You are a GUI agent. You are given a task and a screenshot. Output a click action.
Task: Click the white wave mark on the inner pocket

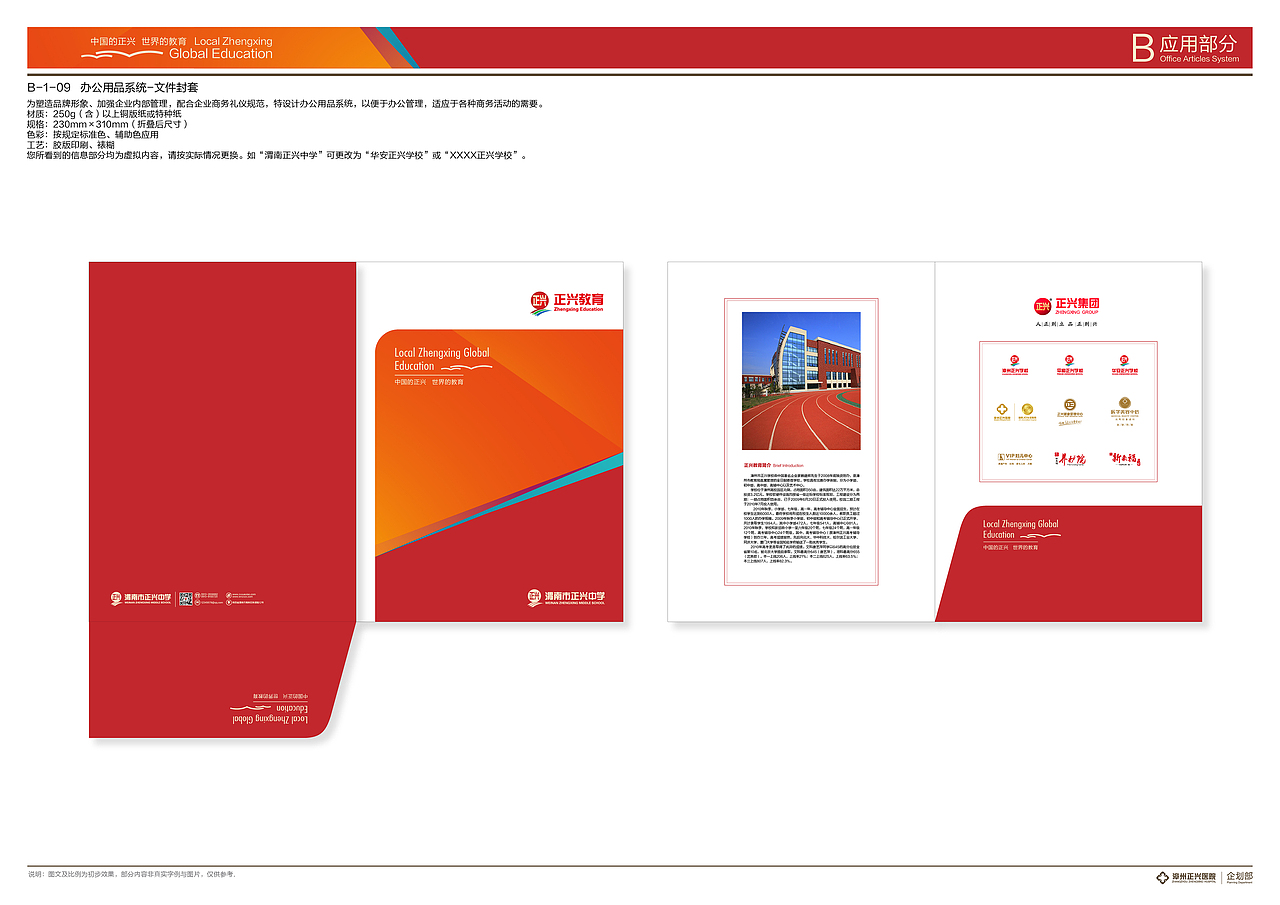pos(1039,536)
